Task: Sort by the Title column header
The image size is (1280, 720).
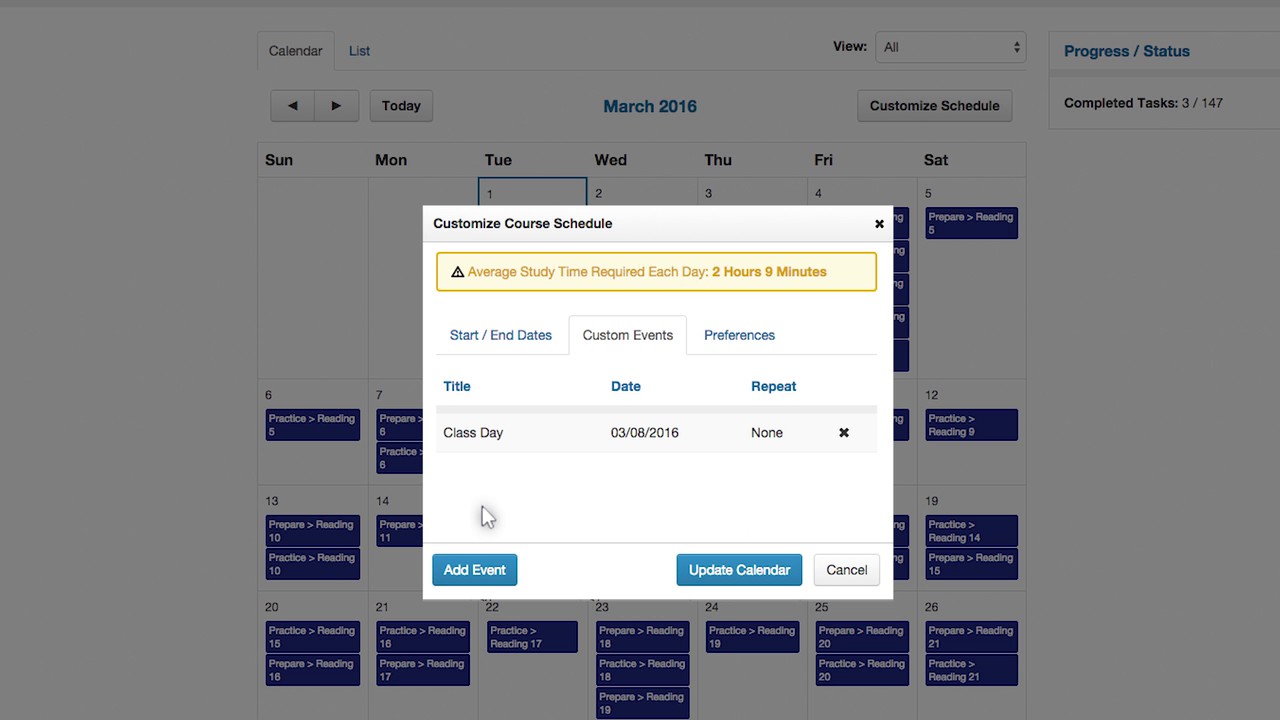Action: coord(456,386)
